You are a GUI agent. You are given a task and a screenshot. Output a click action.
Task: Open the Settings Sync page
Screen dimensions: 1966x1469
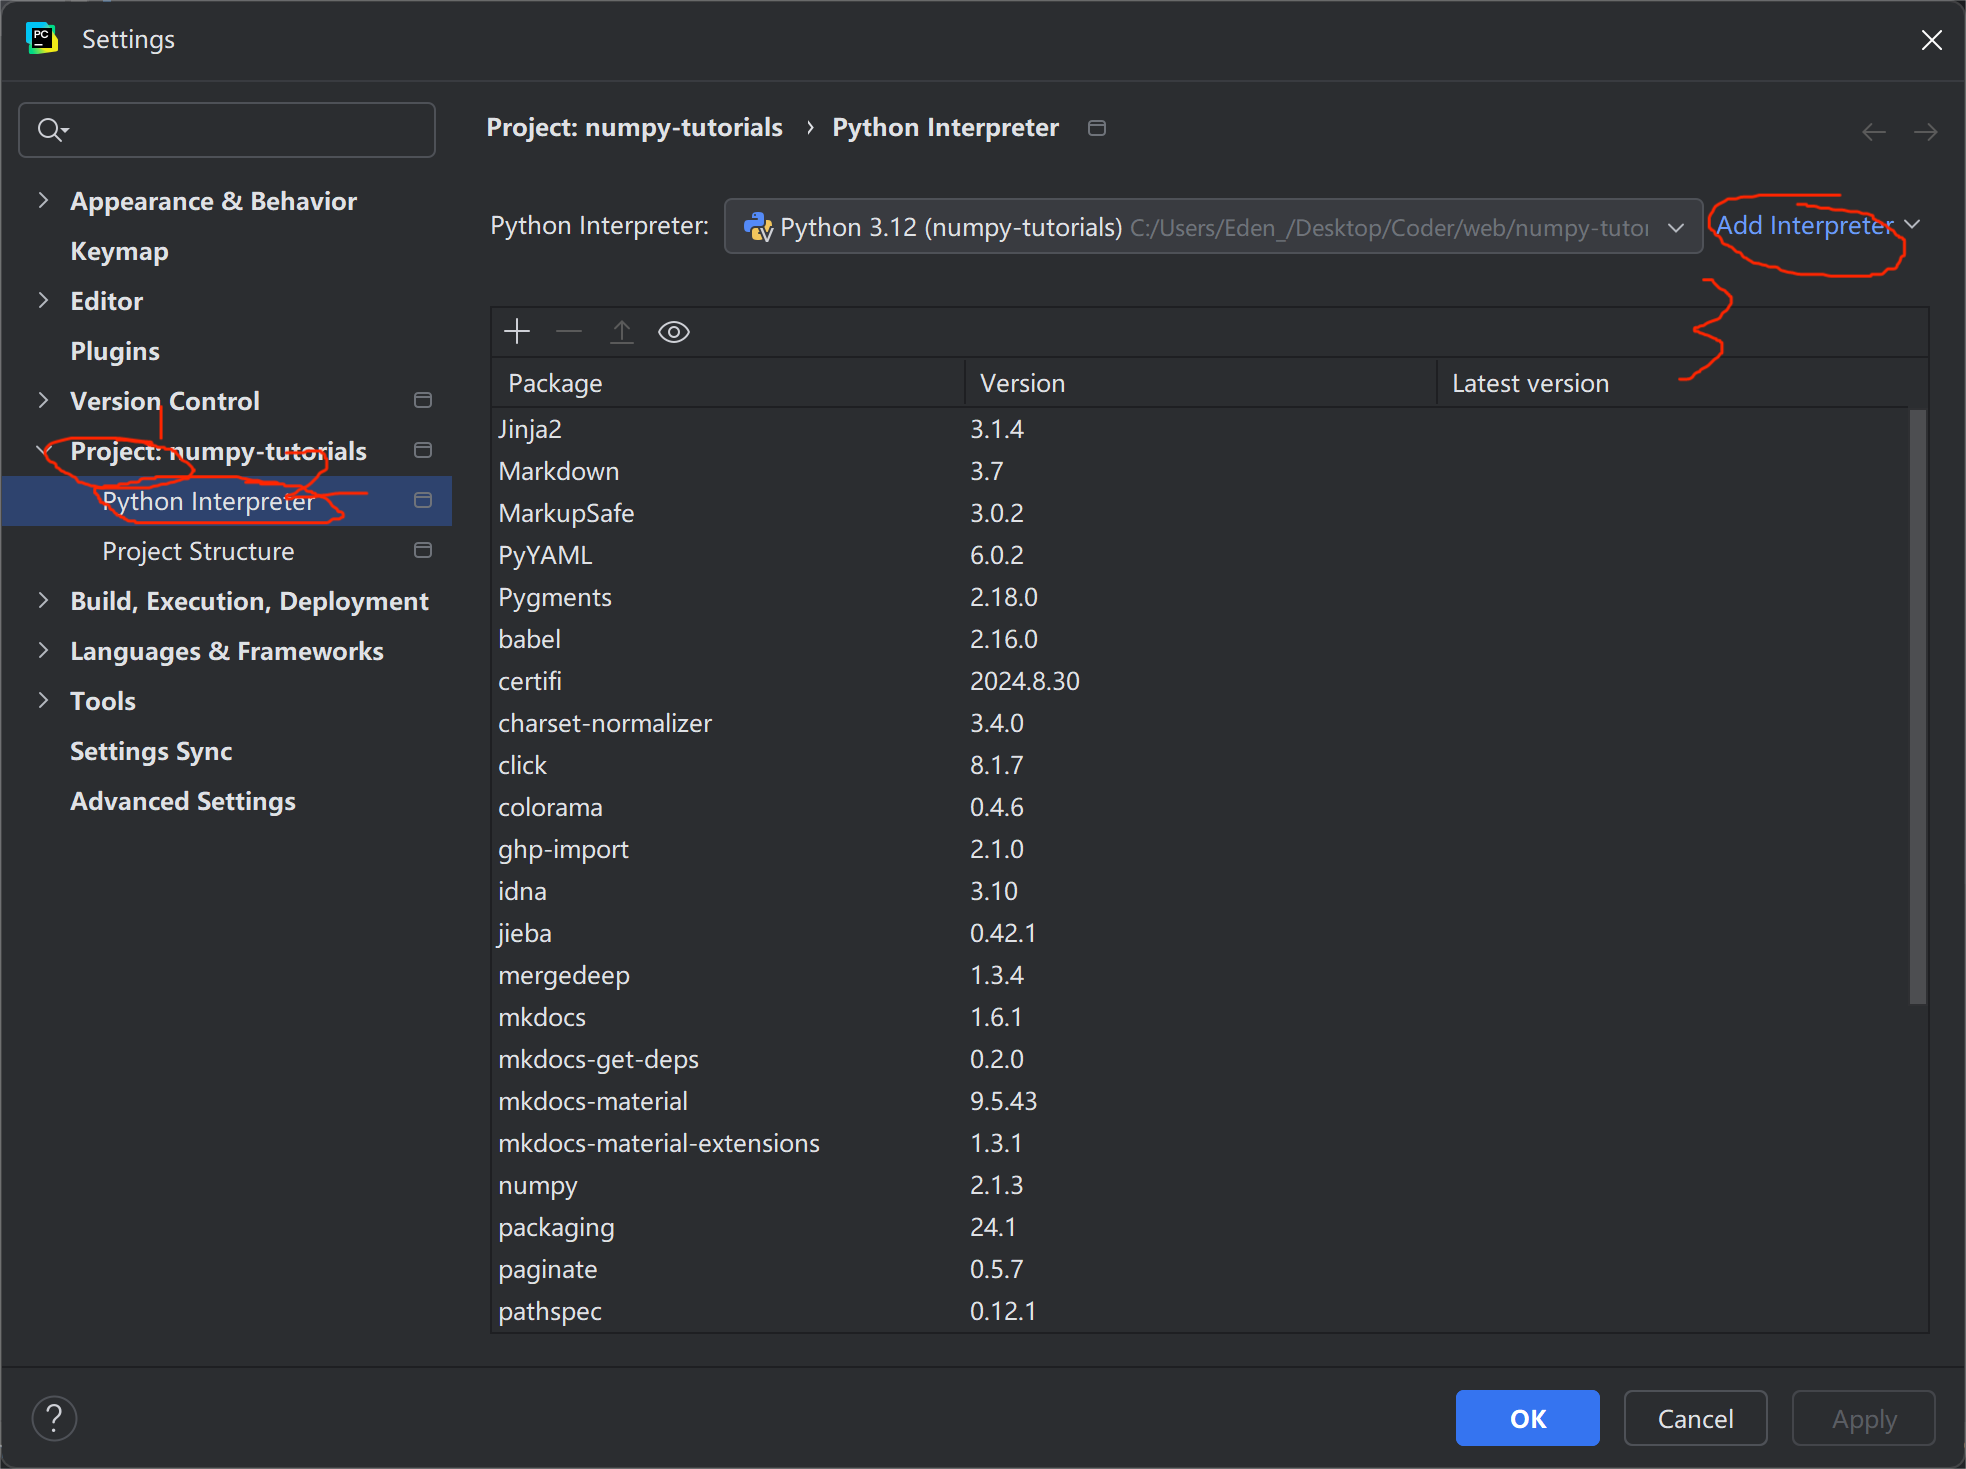point(151,751)
